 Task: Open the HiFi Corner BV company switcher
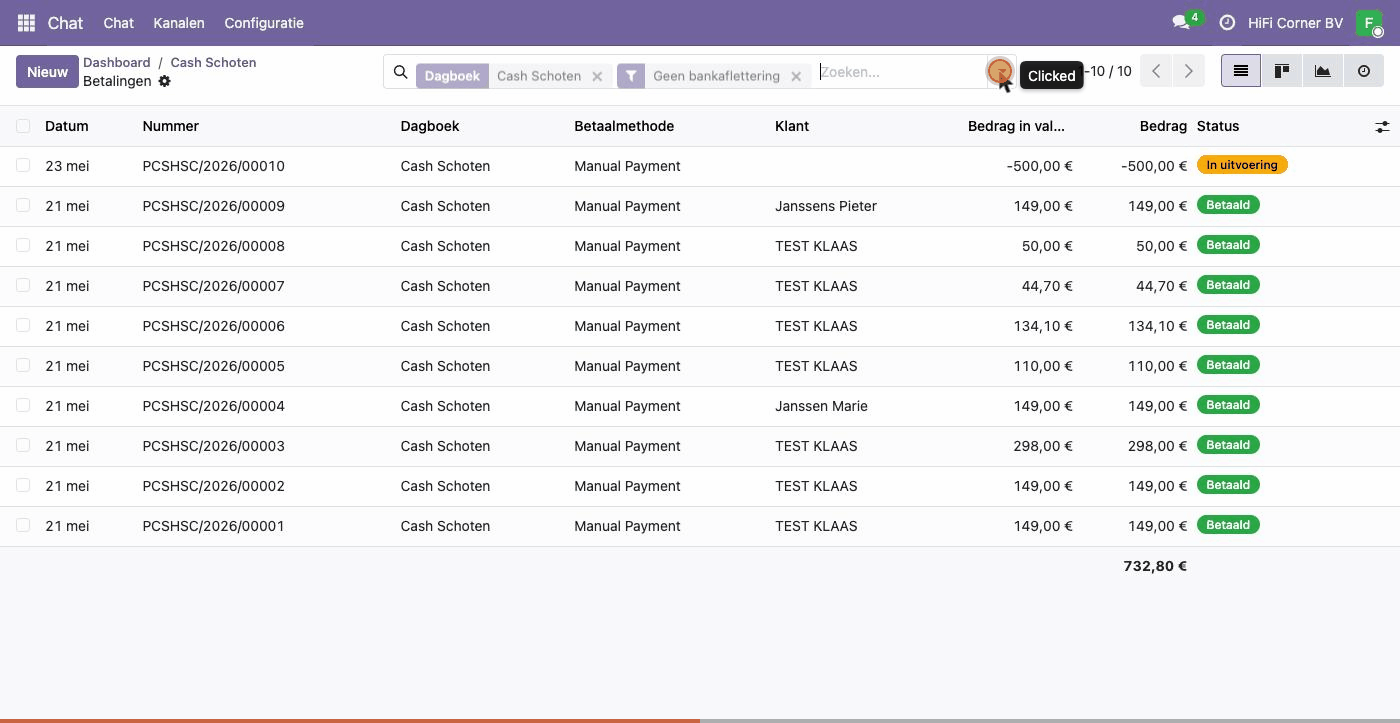1295,23
